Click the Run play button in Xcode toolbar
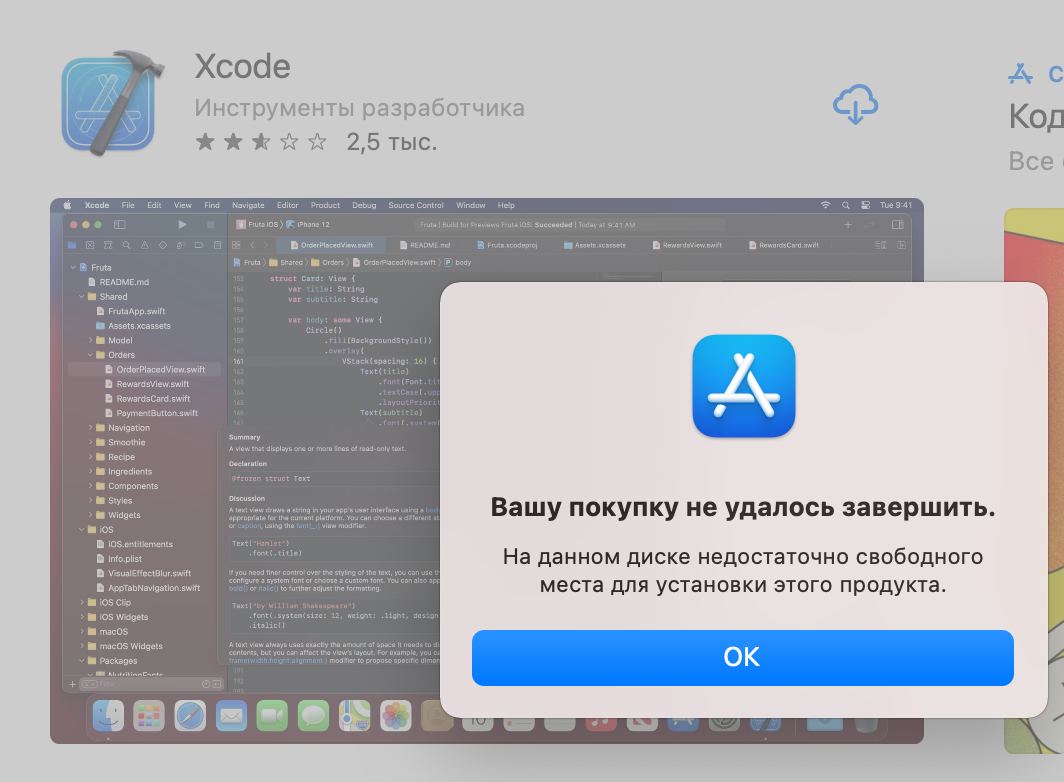 pos(182,225)
